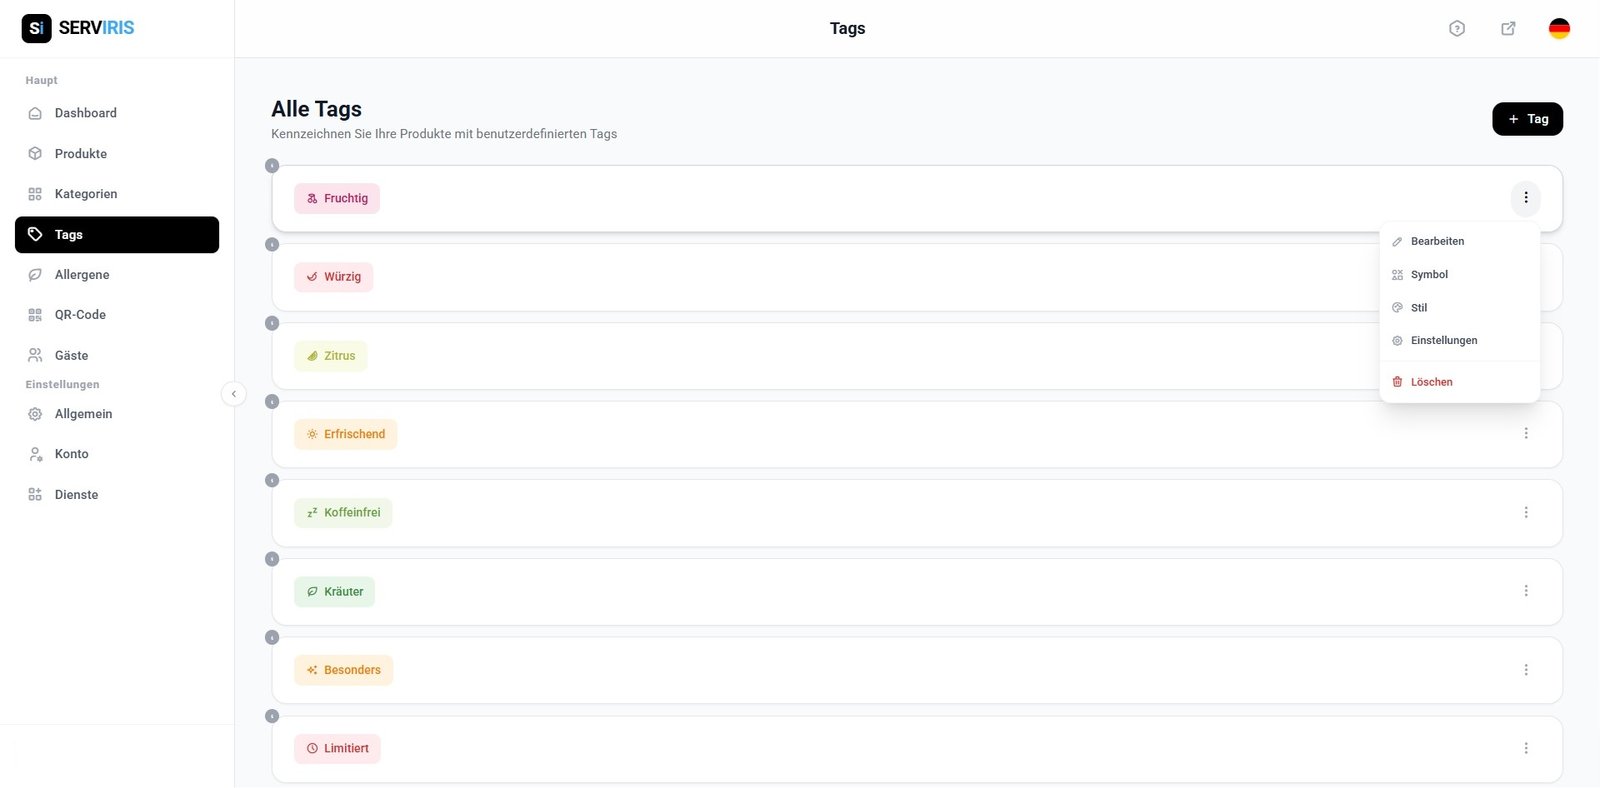Collapse the sidebar with the chevron
Image resolution: width=1600 pixels, height=788 pixels.
(233, 394)
